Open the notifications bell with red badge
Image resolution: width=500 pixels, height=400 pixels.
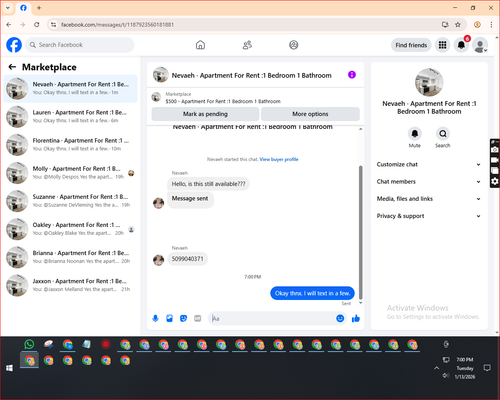coord(461,45)
